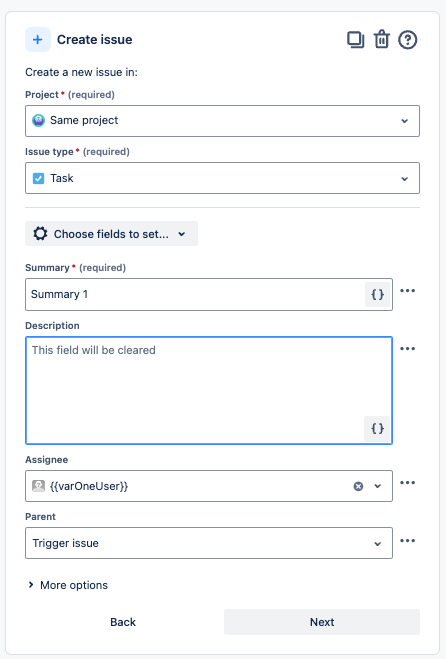Viewport: 446px width, 659px height.
Task: Open the Parent dropdown showing Trigger issue
Action: click(x=209, y=543)
